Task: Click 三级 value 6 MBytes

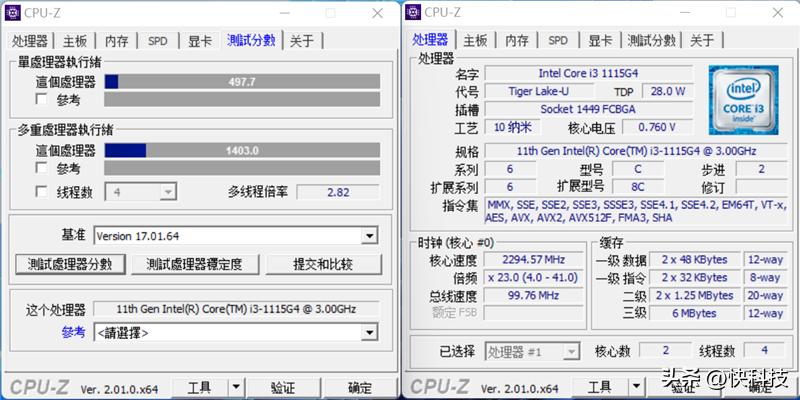Action: 694,313
